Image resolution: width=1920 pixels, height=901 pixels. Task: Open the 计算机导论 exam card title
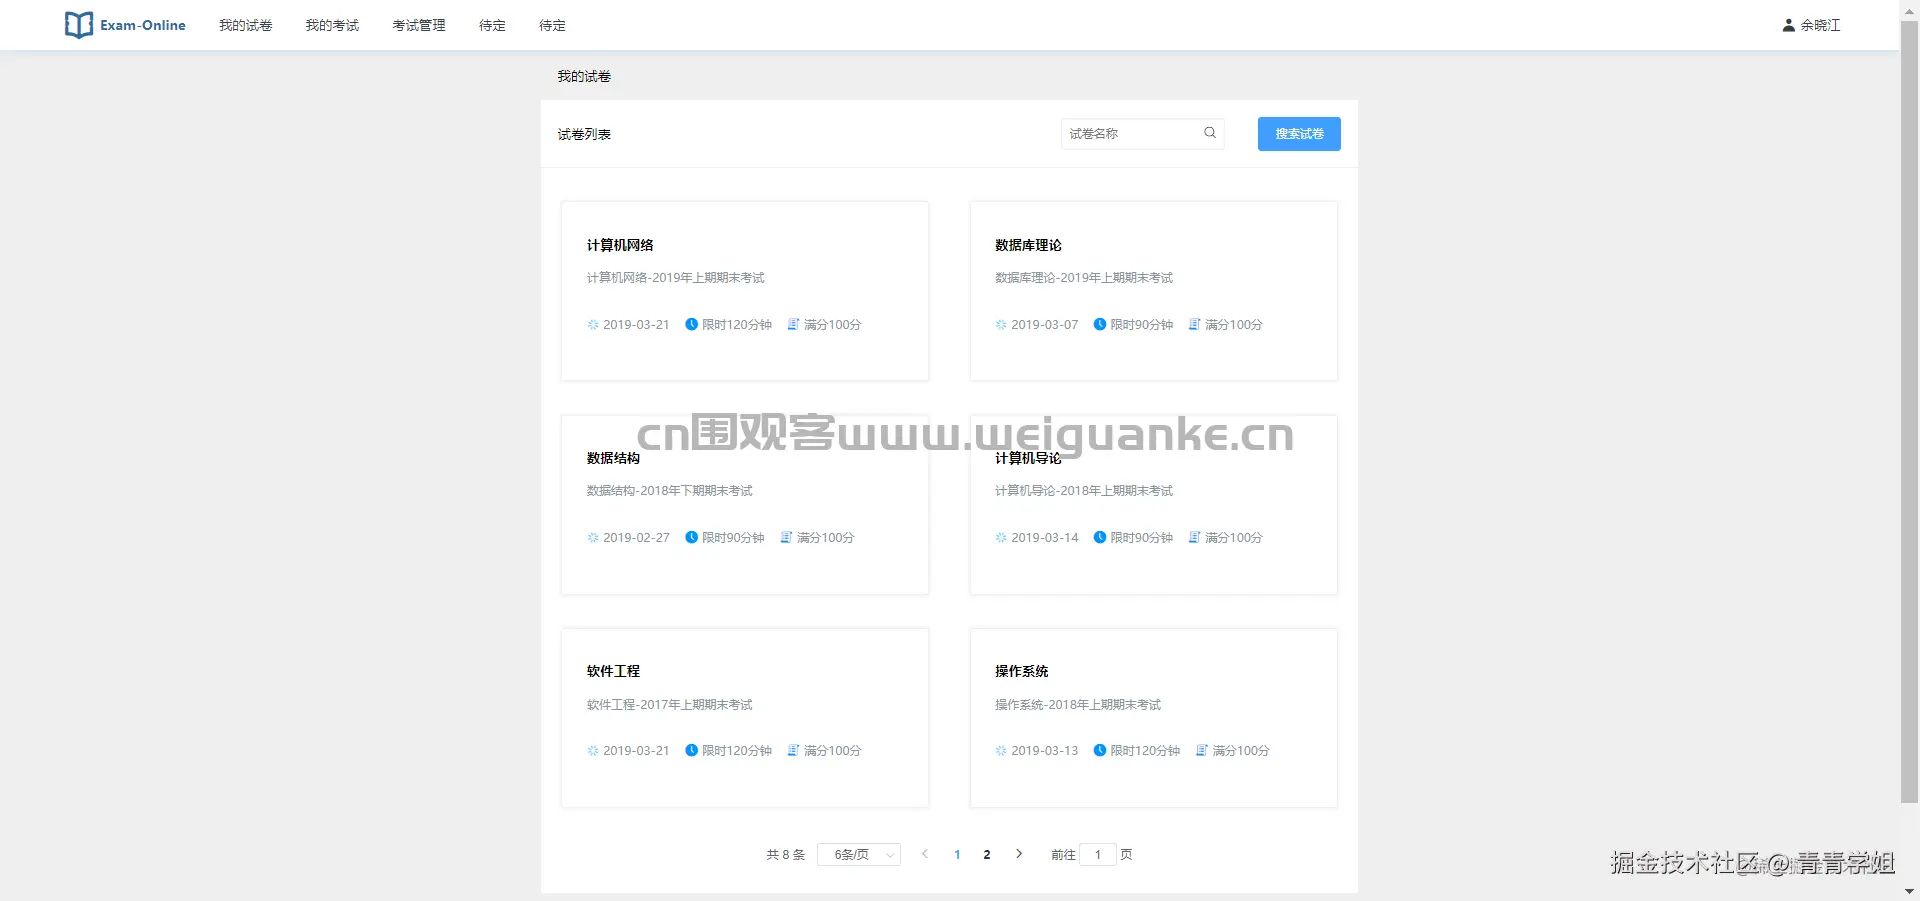1028,458
